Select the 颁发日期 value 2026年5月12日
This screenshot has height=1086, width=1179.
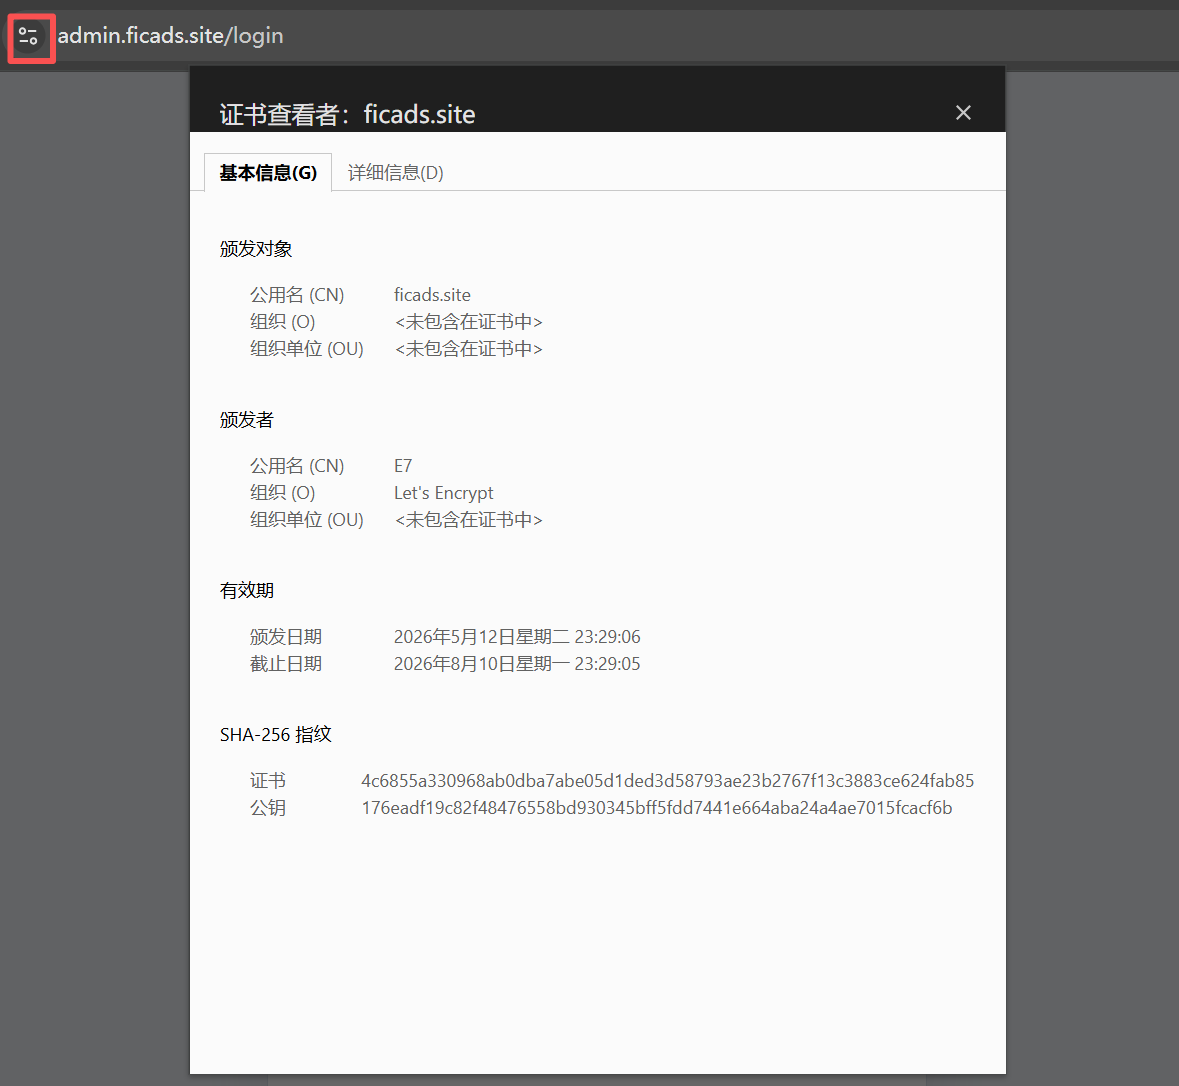point(517,637)
